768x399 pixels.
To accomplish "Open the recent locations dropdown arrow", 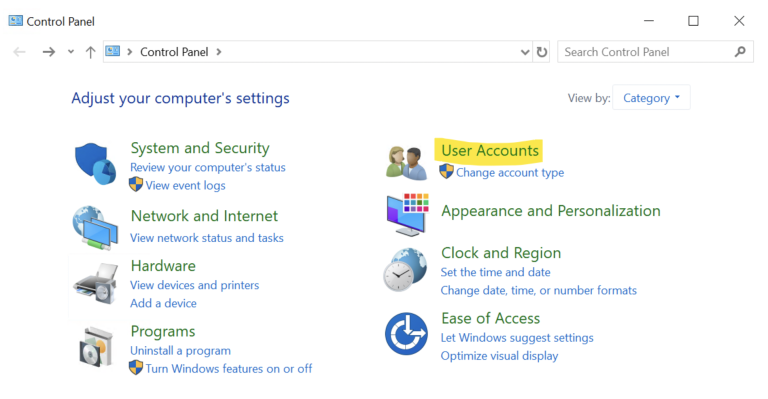I will [x=71, y=52].
